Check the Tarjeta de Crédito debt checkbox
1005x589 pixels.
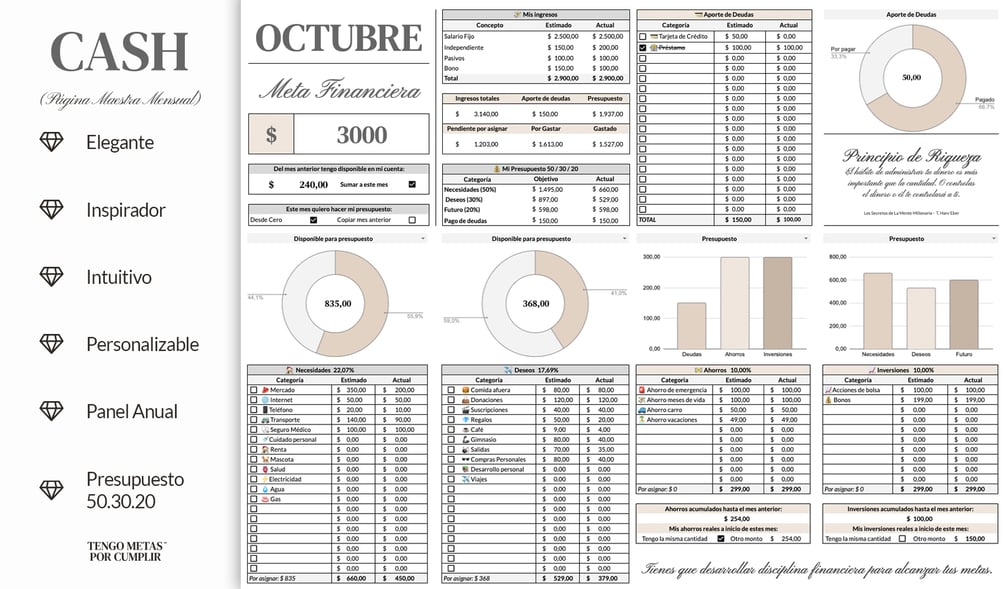coord(643,37)
